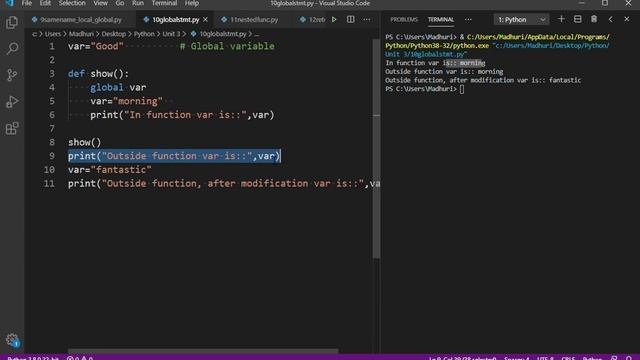Open the Explorer view in activity bar
This screenshot has height=360, width=640.
point(12,22)
